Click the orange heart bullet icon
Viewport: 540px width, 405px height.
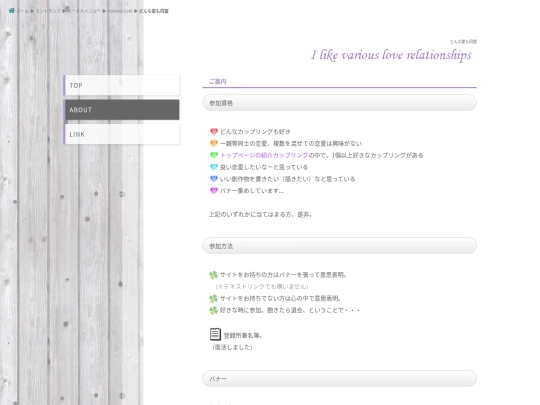[x=214, y=143]
